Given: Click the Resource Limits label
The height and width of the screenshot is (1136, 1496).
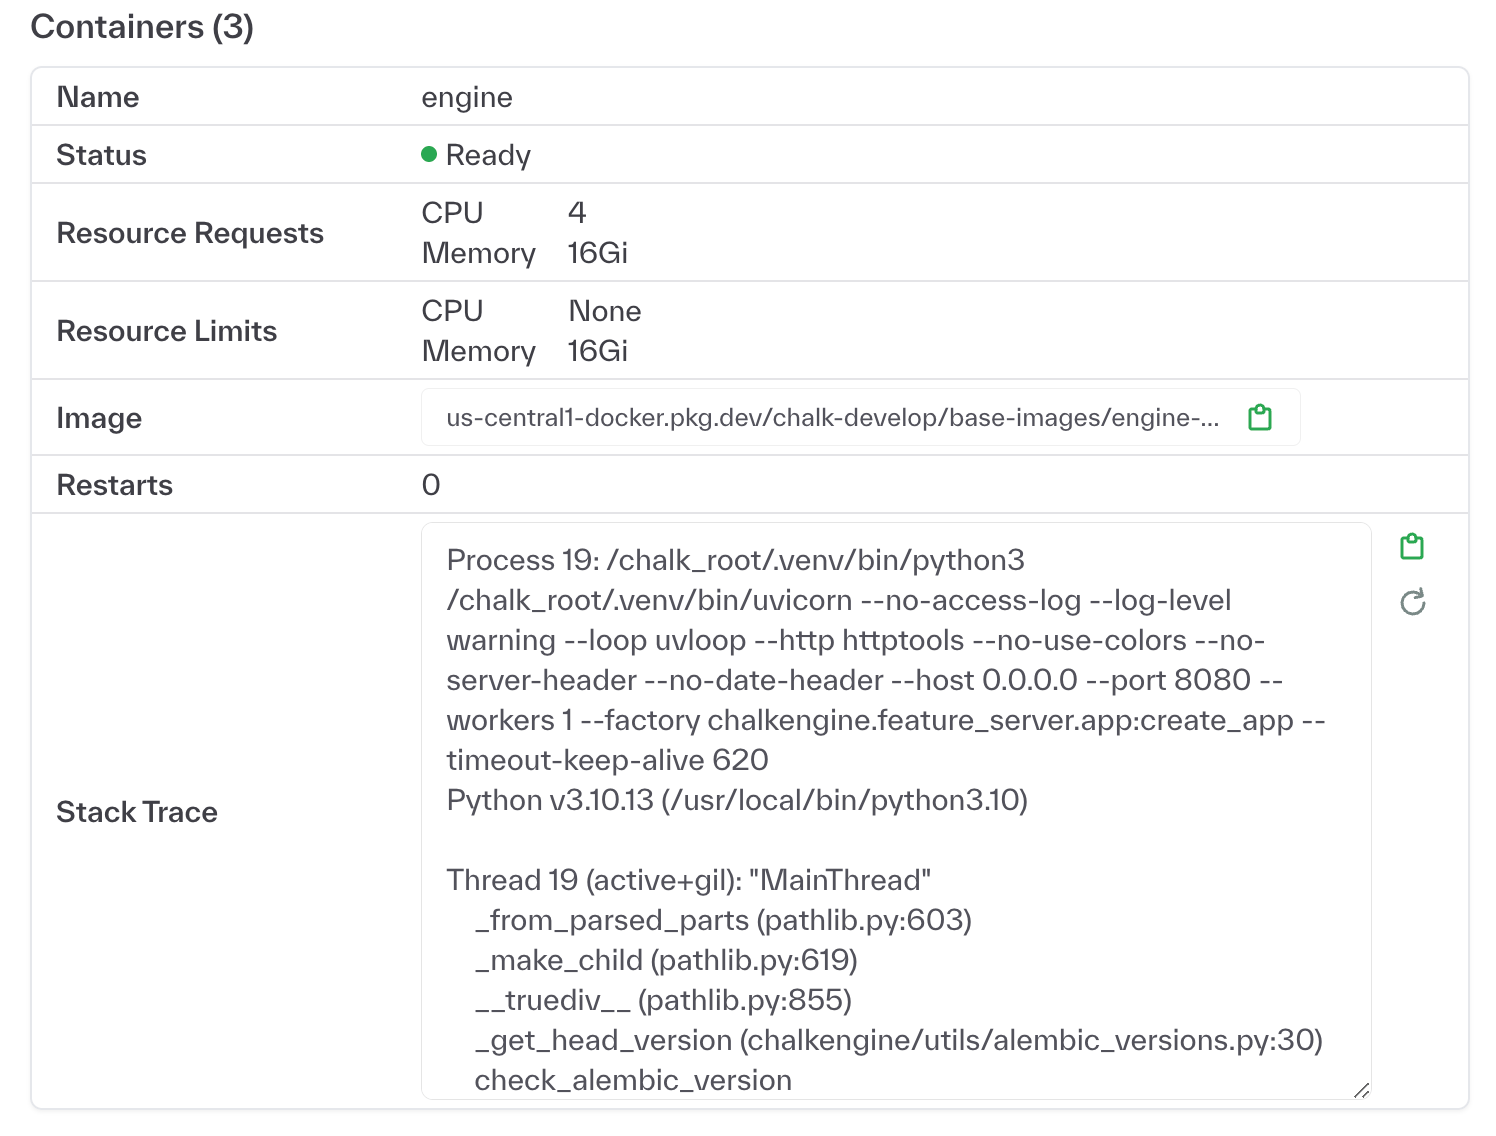Looking at the screenshot, I should [x=166, y=330].
